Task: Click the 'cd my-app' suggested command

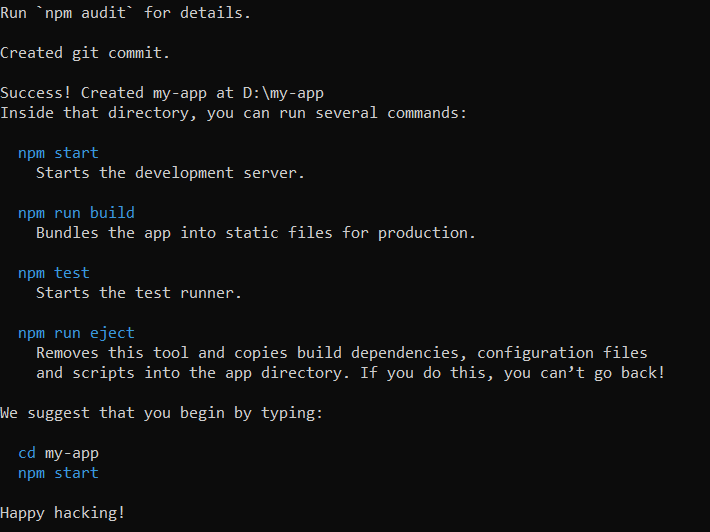Action: tap(58, 454)
